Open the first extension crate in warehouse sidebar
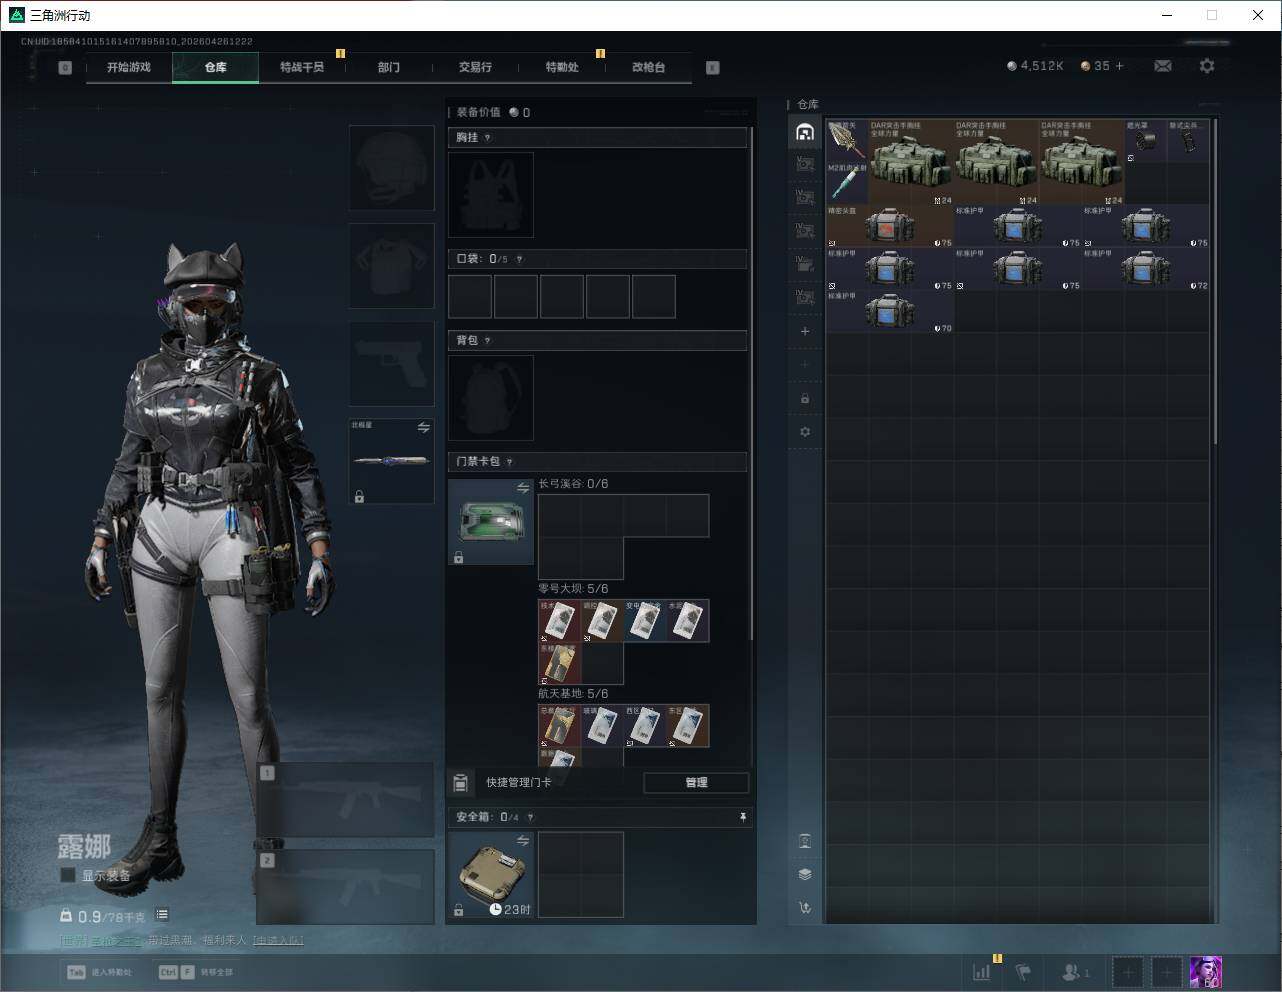The height and width of the screenshot is (992, 1282). coord(805,165)
